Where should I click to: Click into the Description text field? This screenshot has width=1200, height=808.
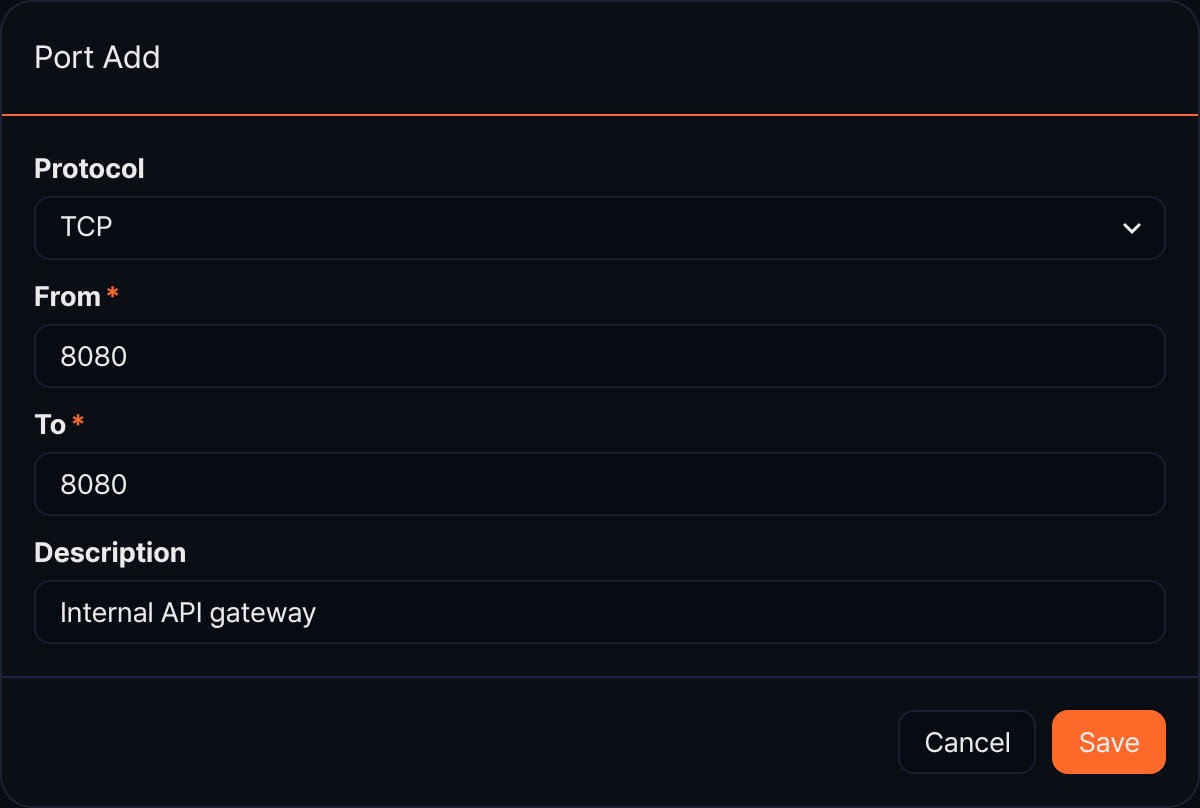600,612
